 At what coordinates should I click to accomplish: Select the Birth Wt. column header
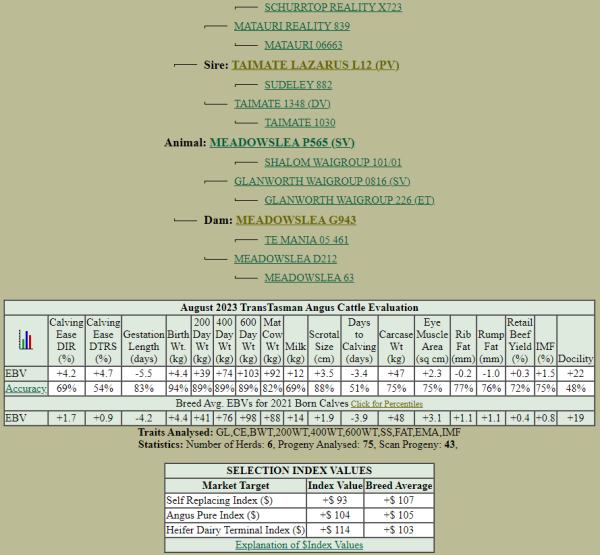[x=178, y=341]
